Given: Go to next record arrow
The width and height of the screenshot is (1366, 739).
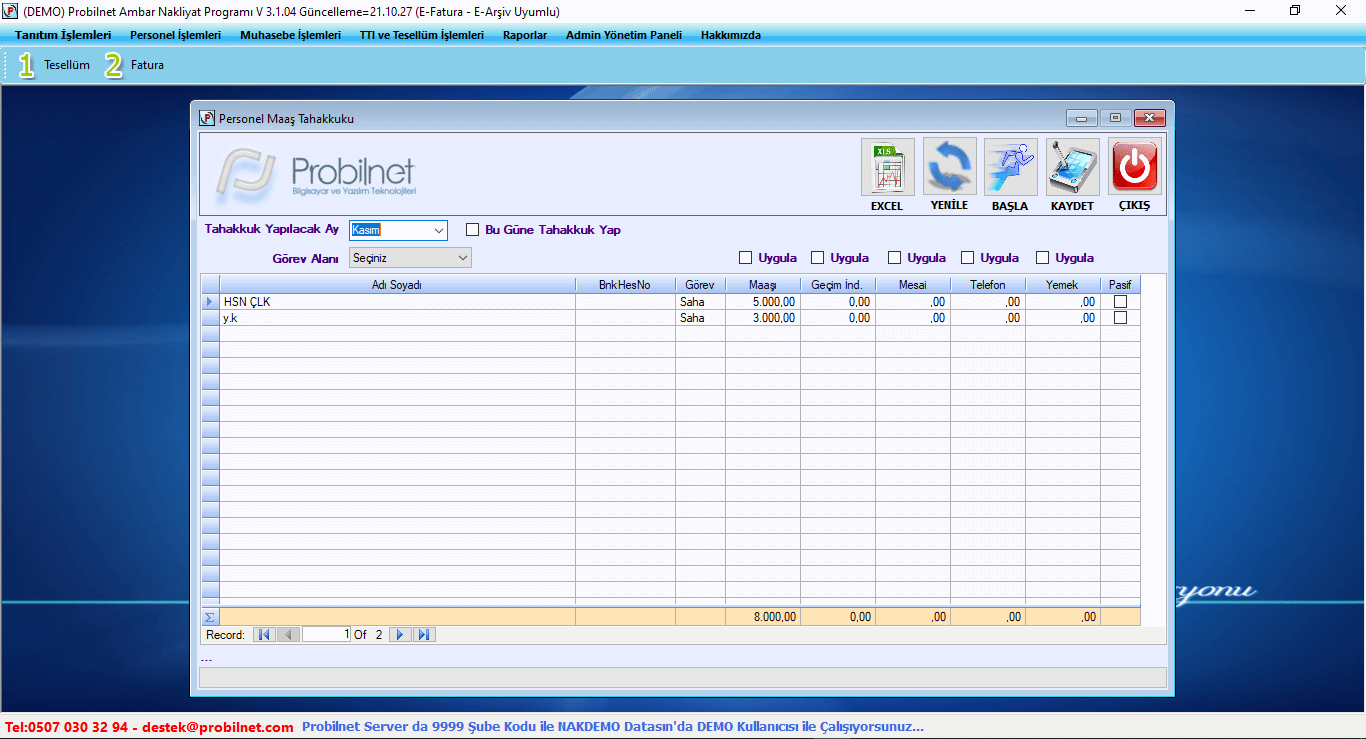Looking at the screenshot, I should (400, 635).
